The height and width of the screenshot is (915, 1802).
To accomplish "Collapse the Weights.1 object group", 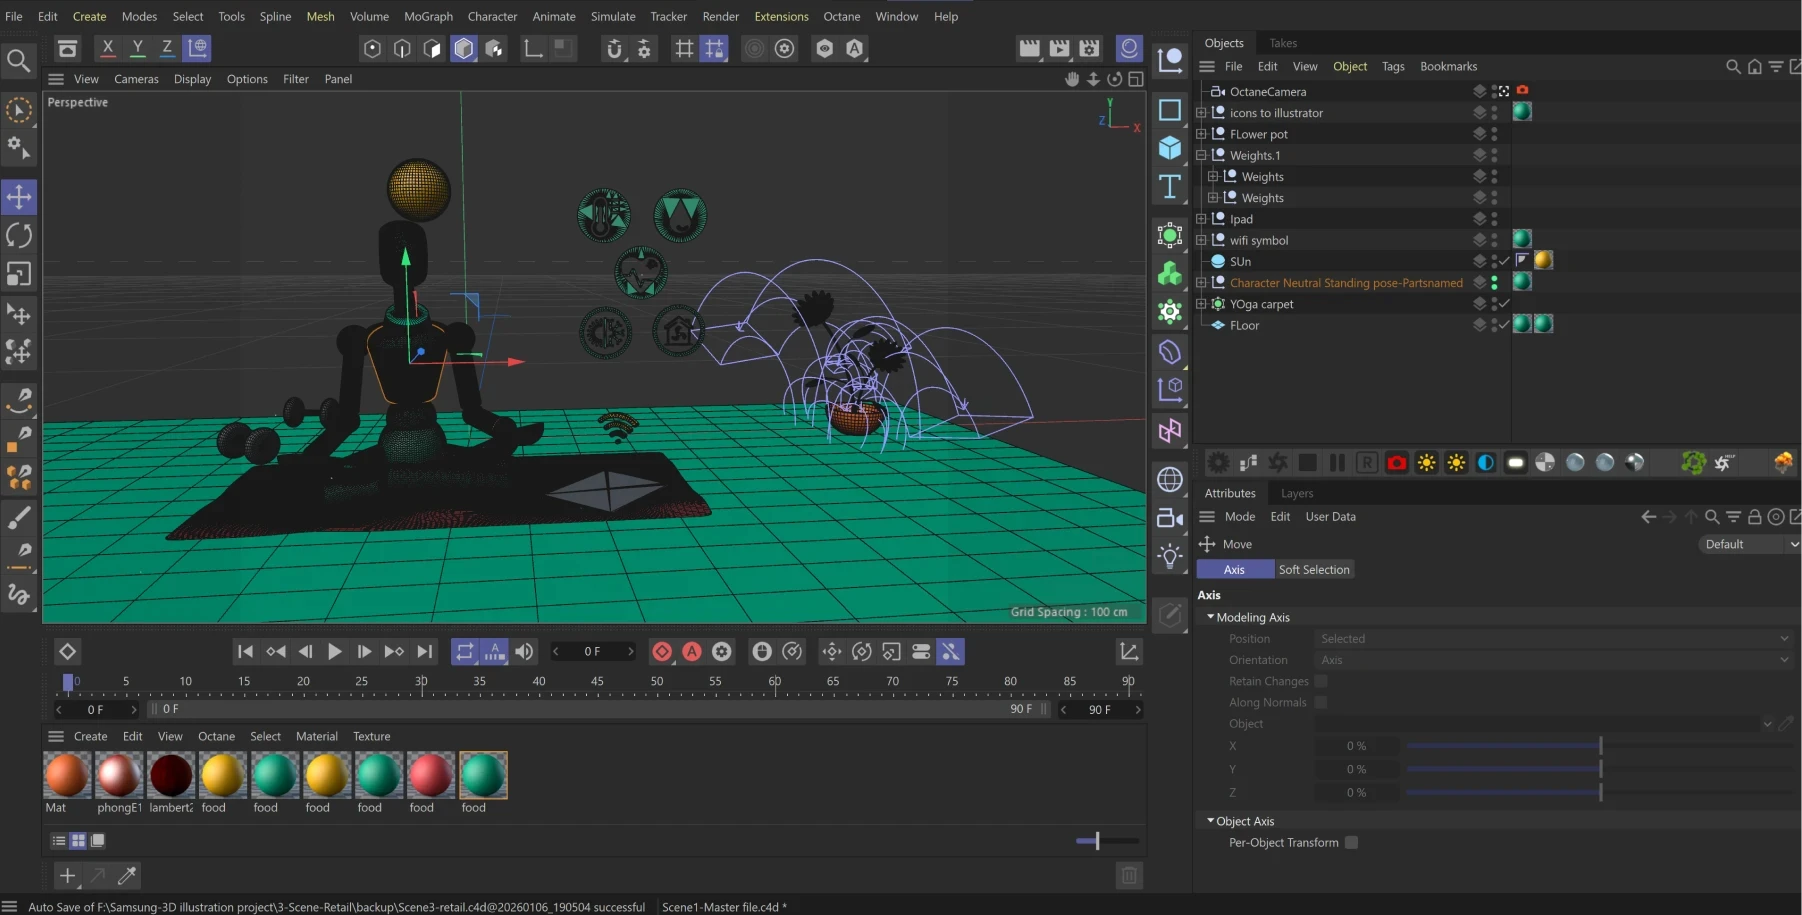I will 1201,155.
